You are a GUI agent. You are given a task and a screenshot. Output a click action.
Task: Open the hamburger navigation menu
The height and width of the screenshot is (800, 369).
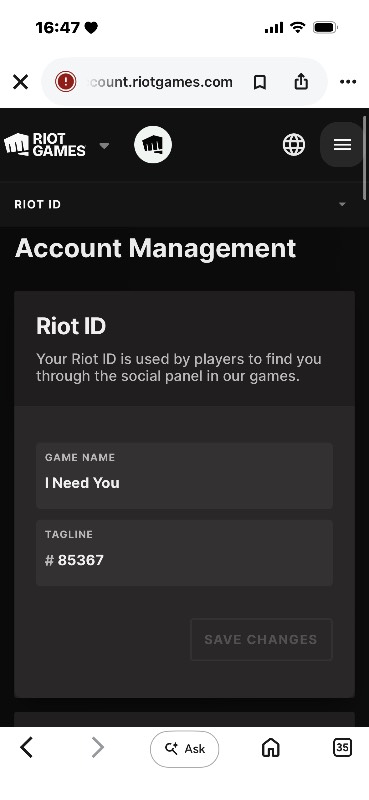(342, 145)
